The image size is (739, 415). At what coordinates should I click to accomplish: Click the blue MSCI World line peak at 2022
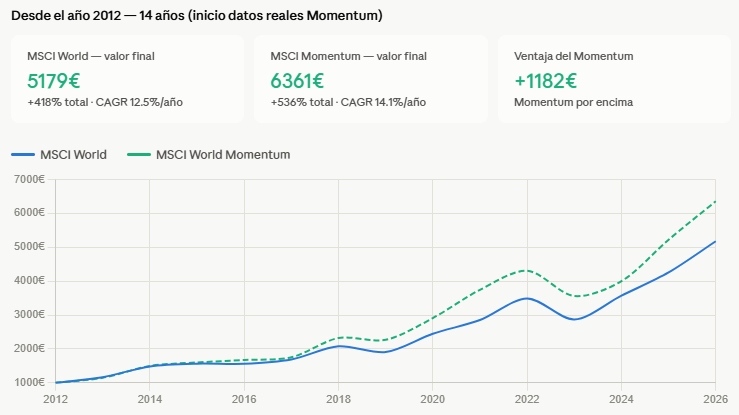527,299
